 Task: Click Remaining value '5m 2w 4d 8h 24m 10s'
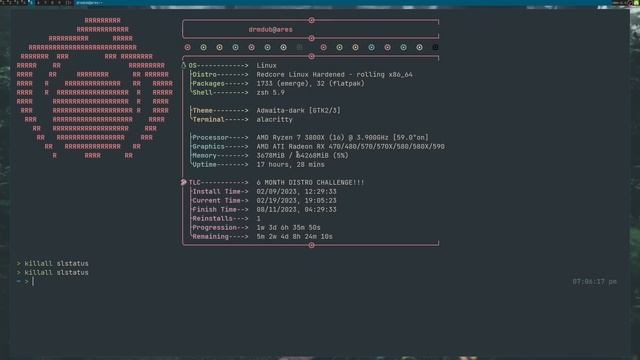click(294, 236)
